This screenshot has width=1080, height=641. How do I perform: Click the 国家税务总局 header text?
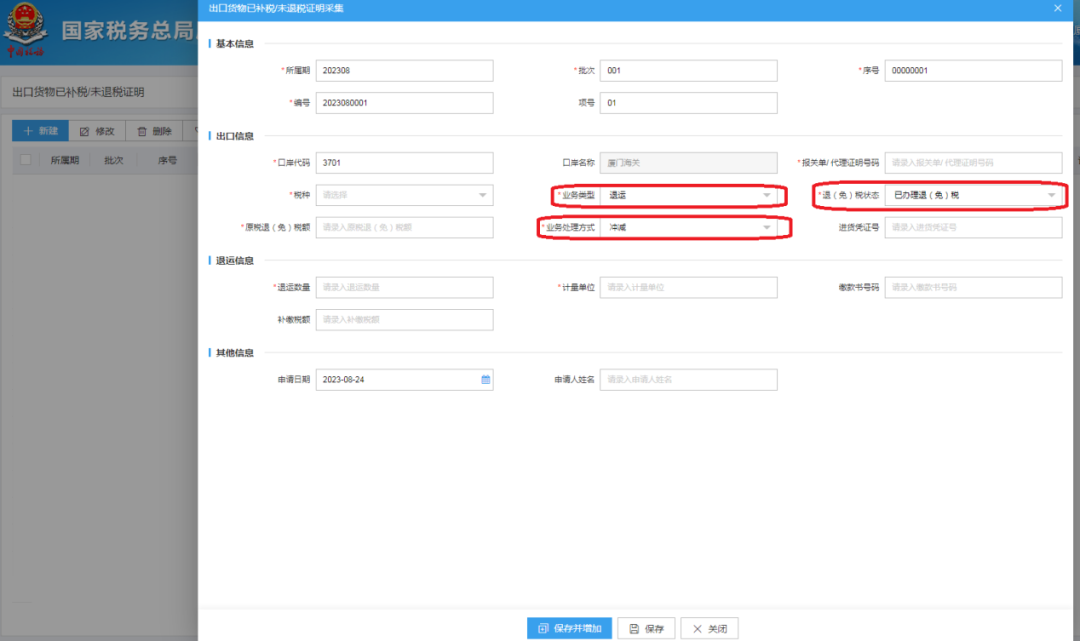click(x=128, y=30)
